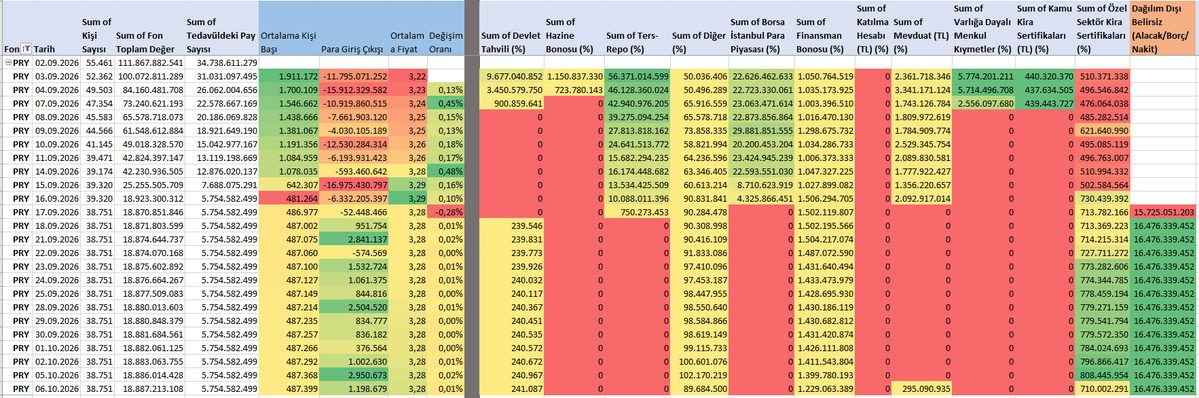Image resolution: width=1199 pixels, height=398 pixels.
Task: Click Mevduat value 295.090.935
Action: pyautogui.click(x=921, y=390)
